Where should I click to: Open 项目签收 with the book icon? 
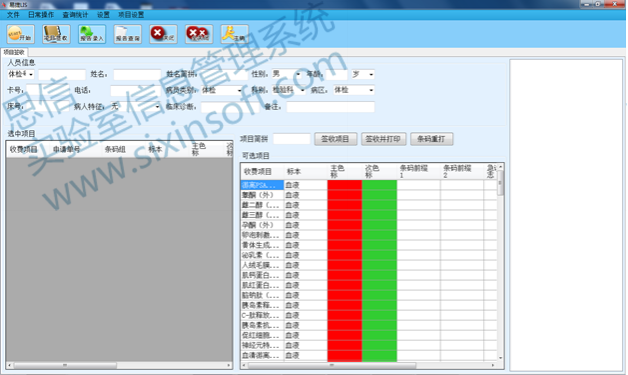(x=56, y=34)
